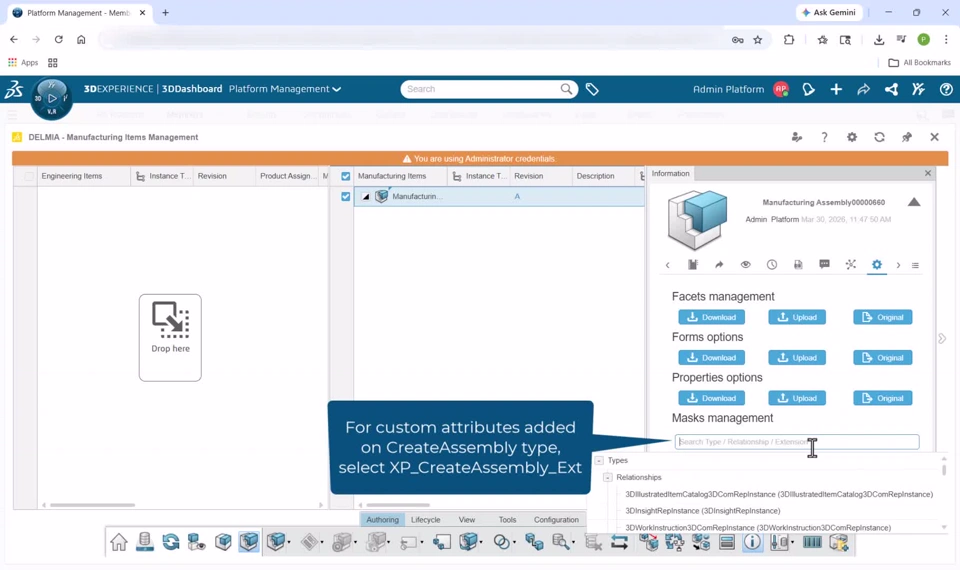Click the masks list vertical scrollbar
960x570 pixels.
click(x=943, y=470)
